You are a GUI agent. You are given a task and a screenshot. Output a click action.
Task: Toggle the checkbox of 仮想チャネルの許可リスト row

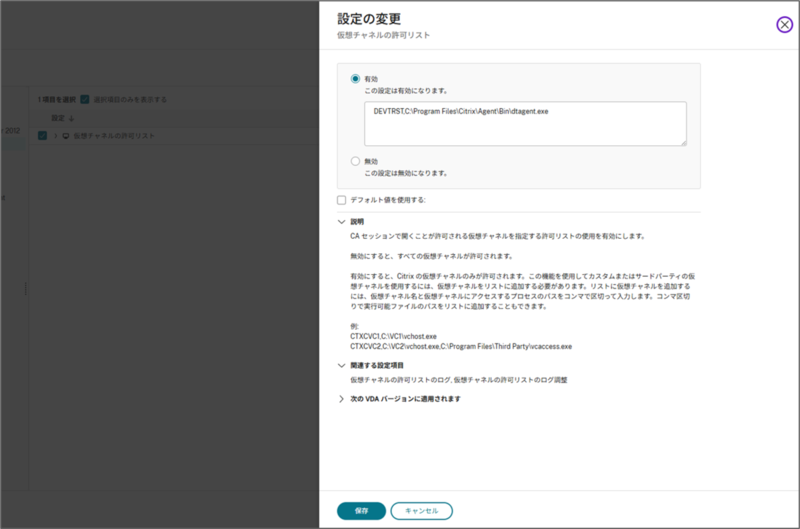[42, 136]
